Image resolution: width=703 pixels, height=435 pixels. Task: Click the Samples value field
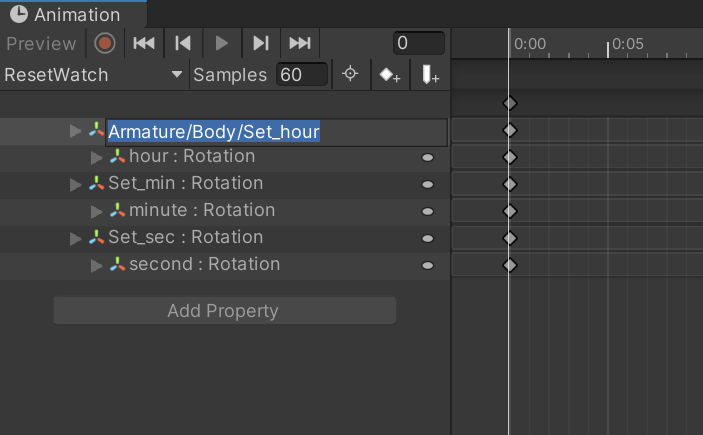click(x=302, y=74)
